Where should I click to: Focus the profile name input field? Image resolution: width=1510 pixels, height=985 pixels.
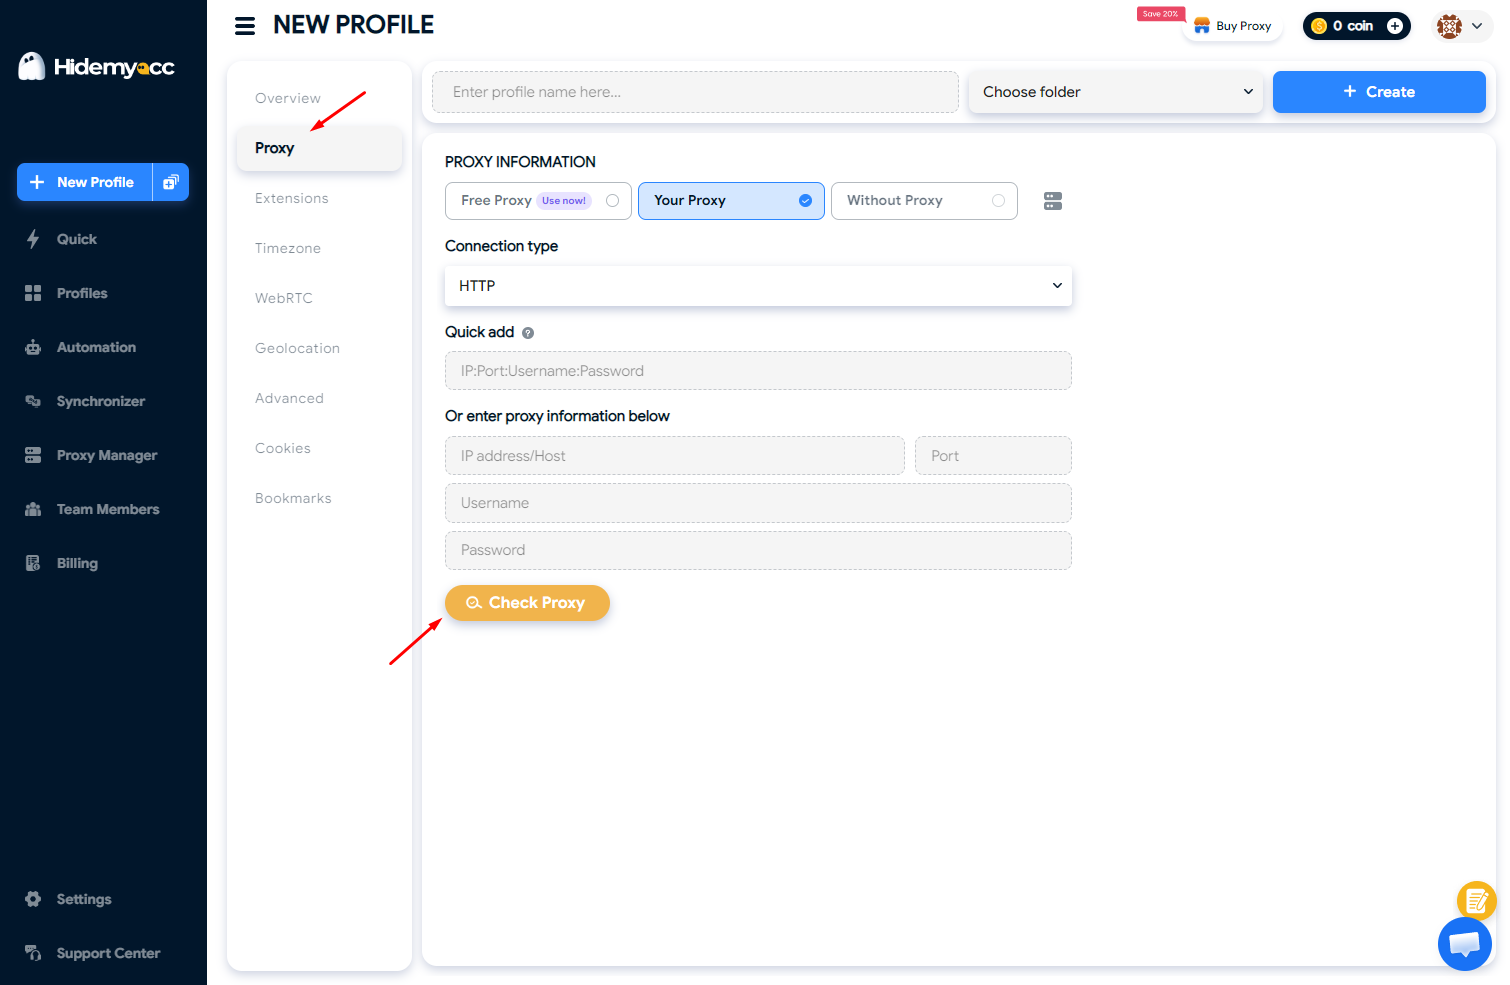(695, 92)
